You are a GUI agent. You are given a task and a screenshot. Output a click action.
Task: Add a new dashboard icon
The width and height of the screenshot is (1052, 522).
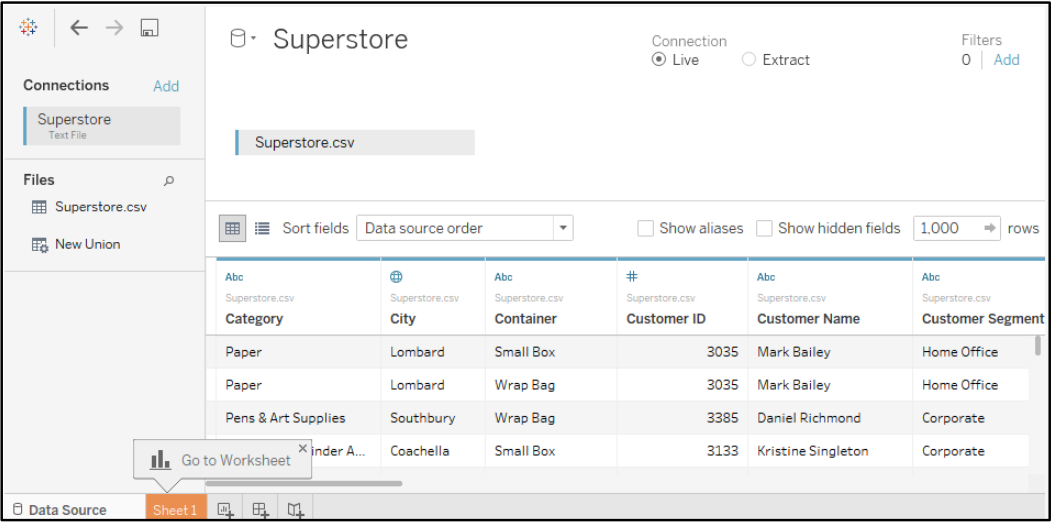point(261,510)
